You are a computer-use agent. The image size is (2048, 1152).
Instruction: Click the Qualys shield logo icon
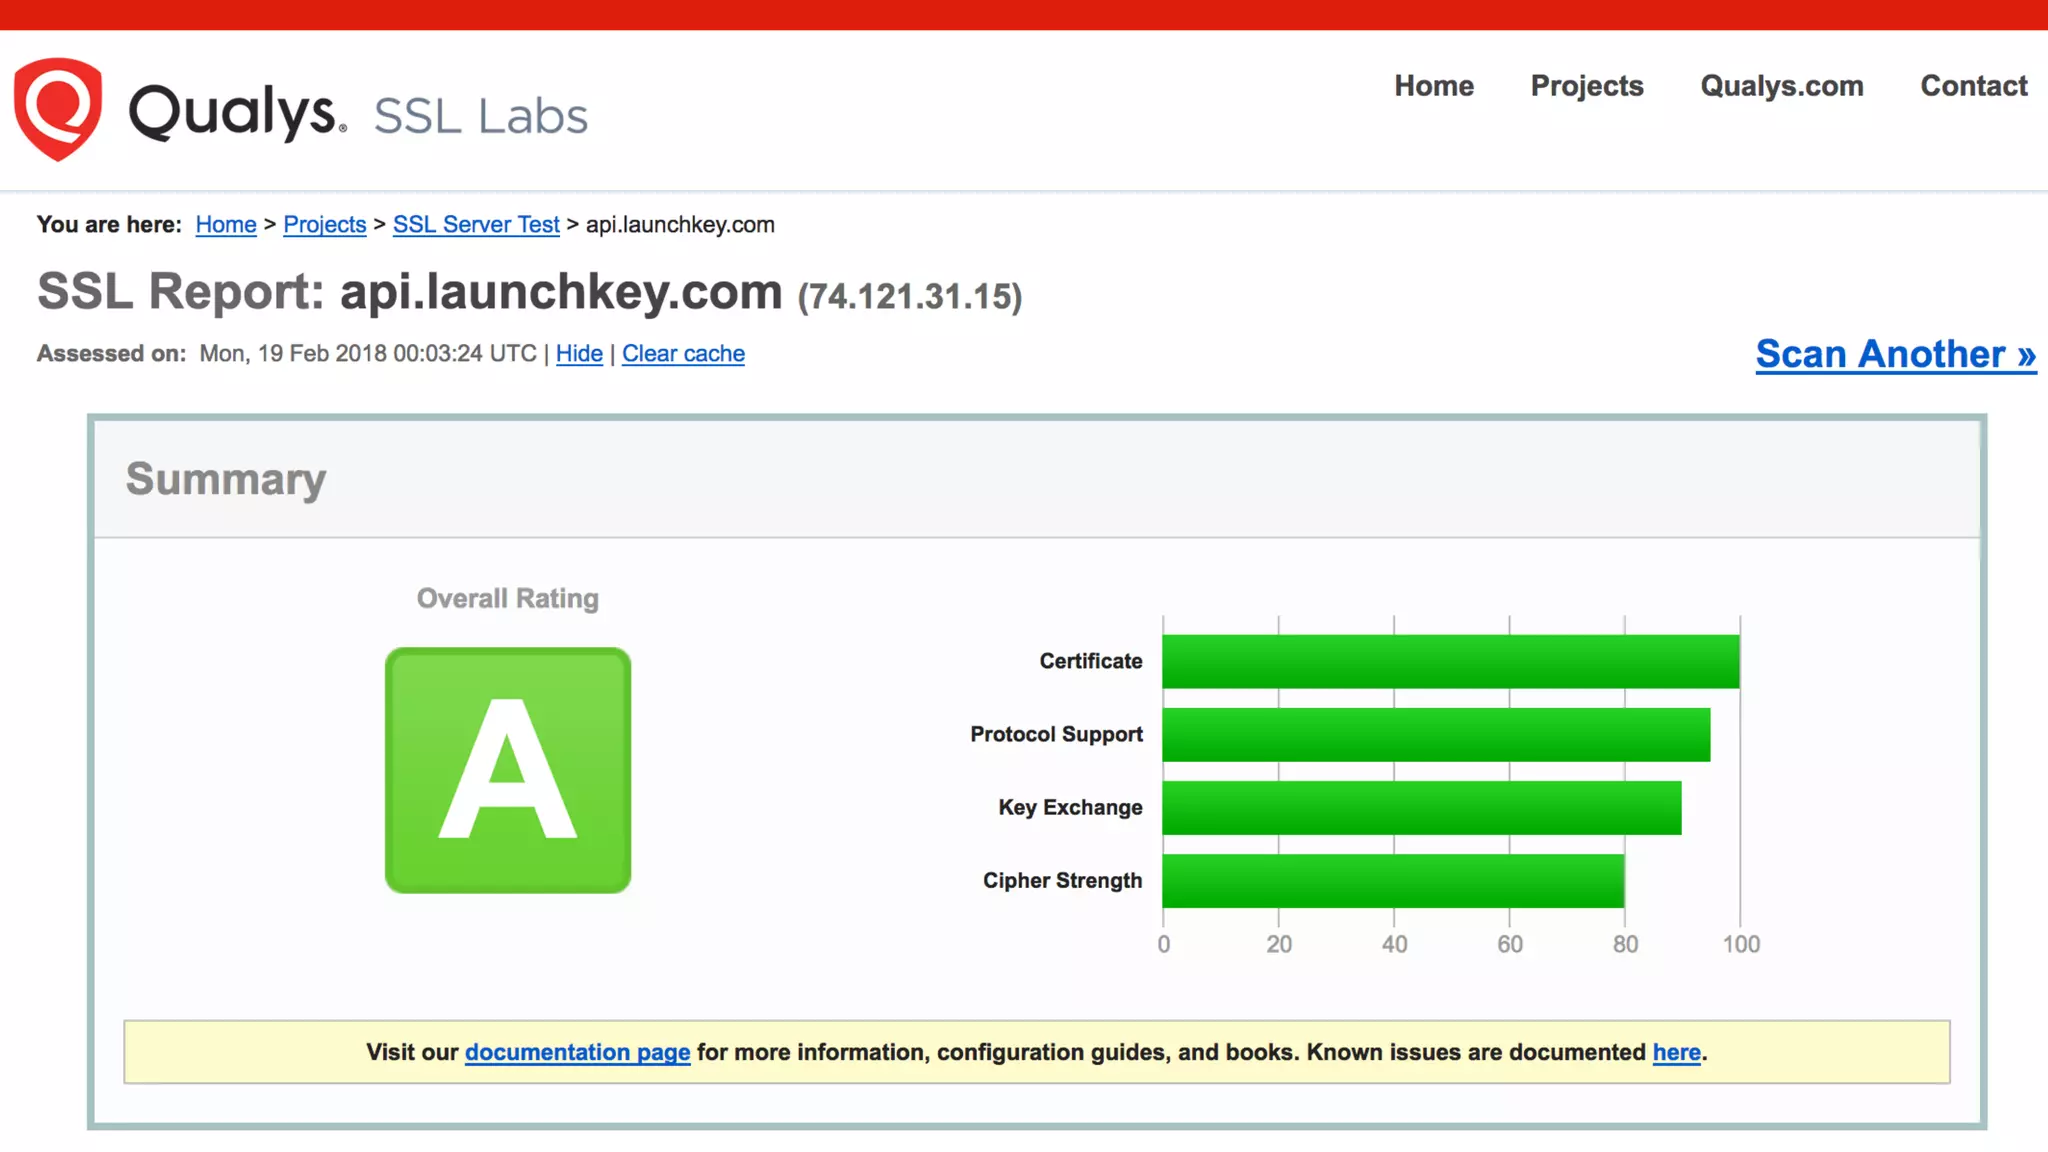(x=58, y=109)
